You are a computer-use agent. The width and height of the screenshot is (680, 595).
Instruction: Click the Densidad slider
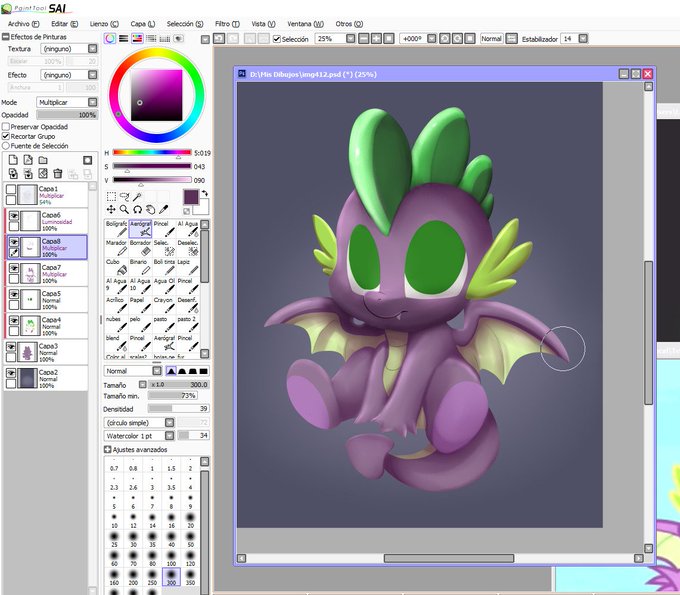point(178,409)
